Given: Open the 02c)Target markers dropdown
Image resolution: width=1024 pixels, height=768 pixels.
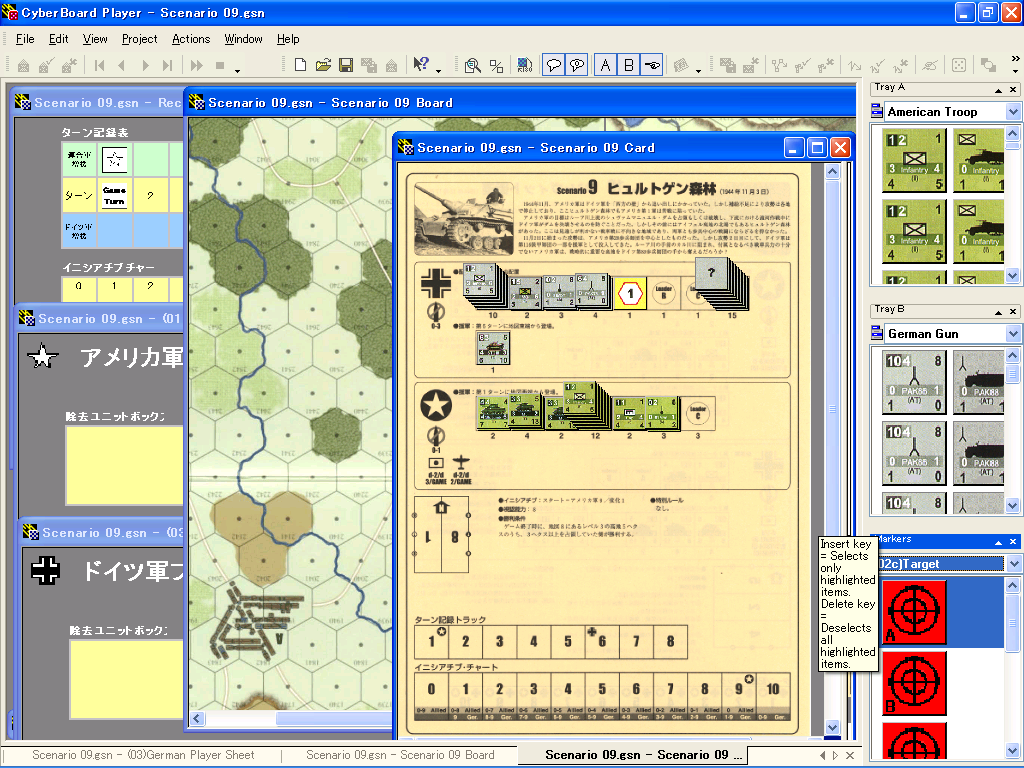Looking at the screenshot, I should click(x=1013, y=564).
